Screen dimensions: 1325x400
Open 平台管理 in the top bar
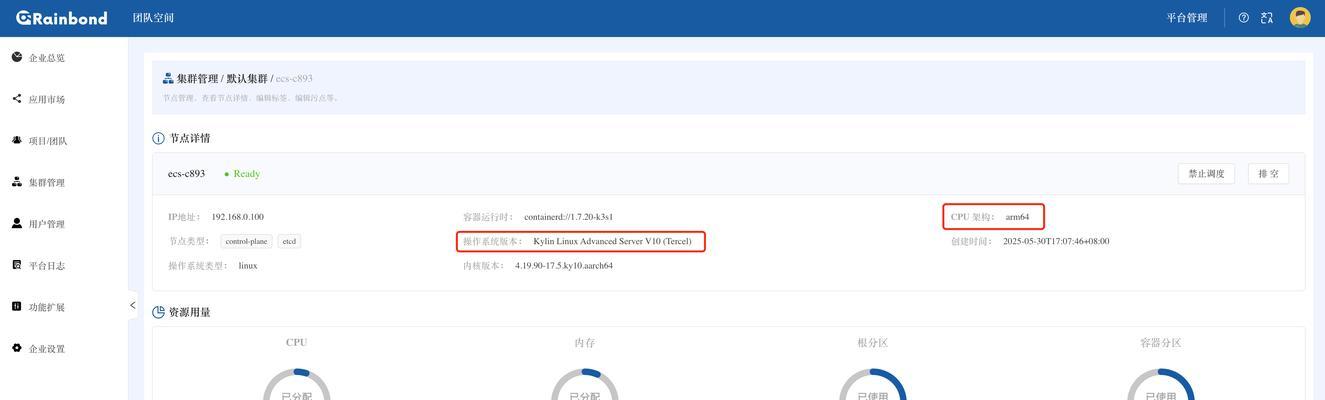tap(1187, 18)
